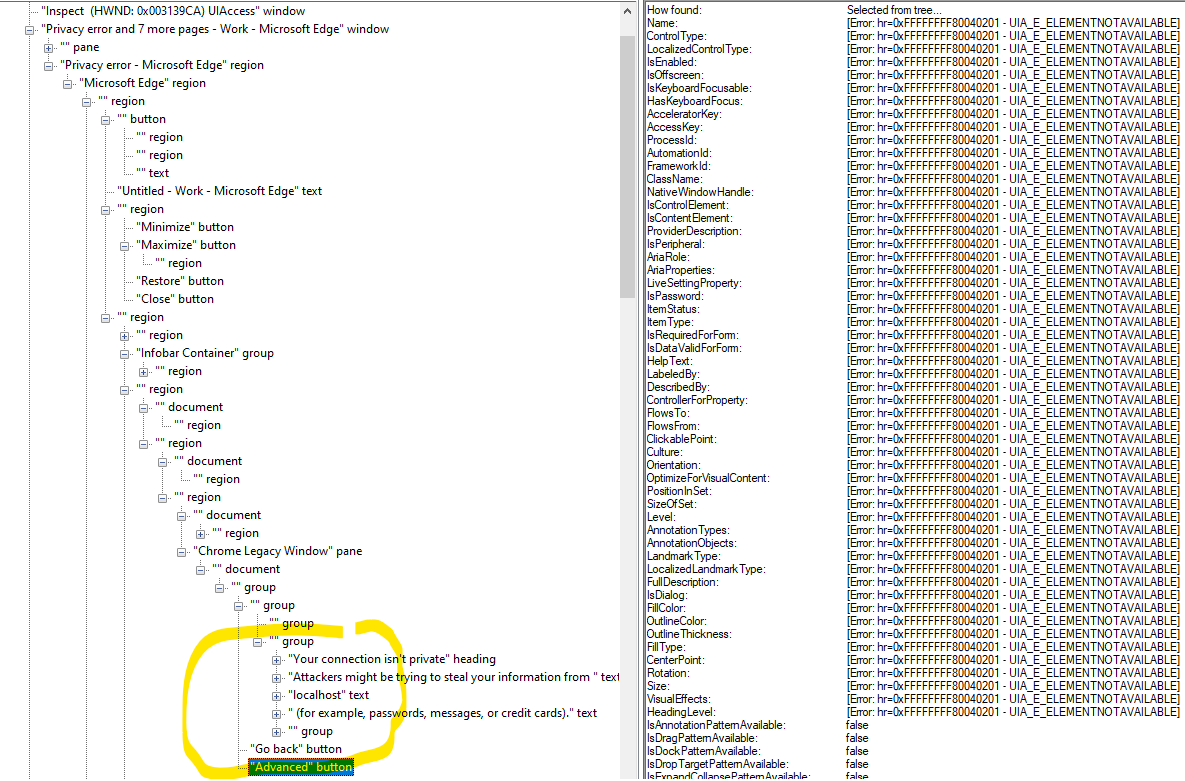1185x781 pixels.
Task: Select the "" pane tree item
Action: click(x=79, y=48)
